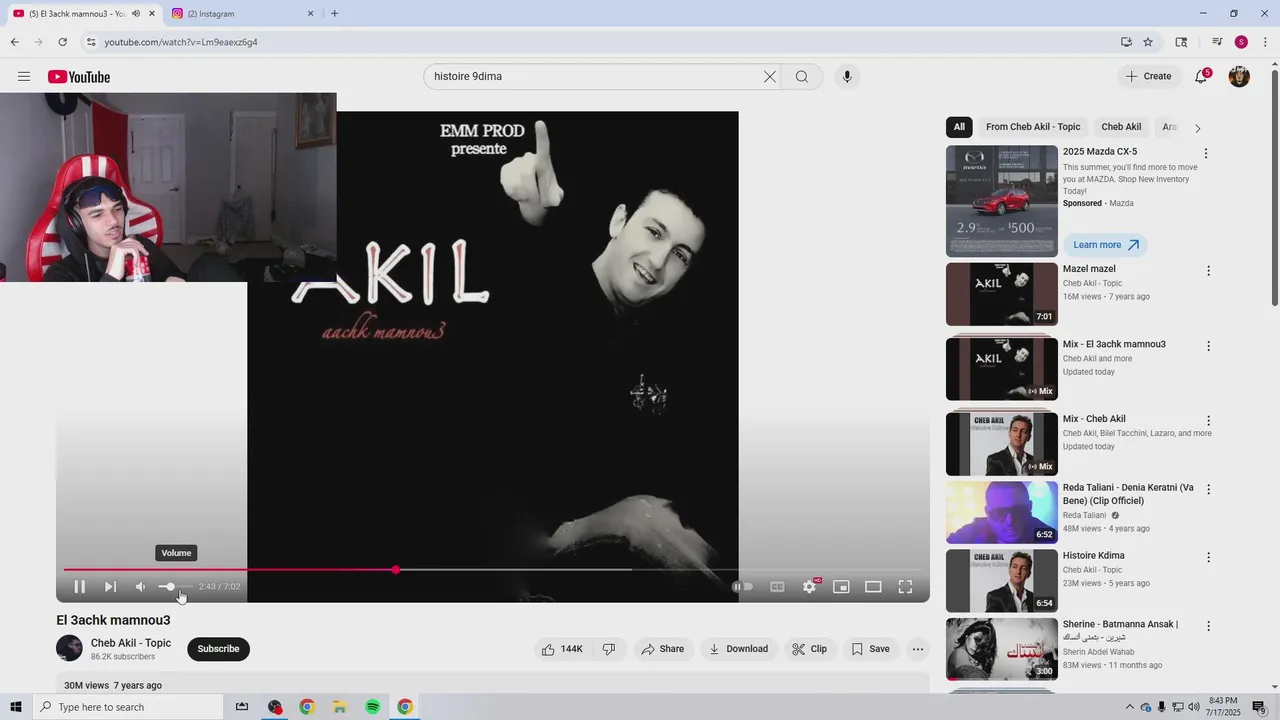Click the YouTube URL address bar
The image size is (1280, 720).
[600, 42]
